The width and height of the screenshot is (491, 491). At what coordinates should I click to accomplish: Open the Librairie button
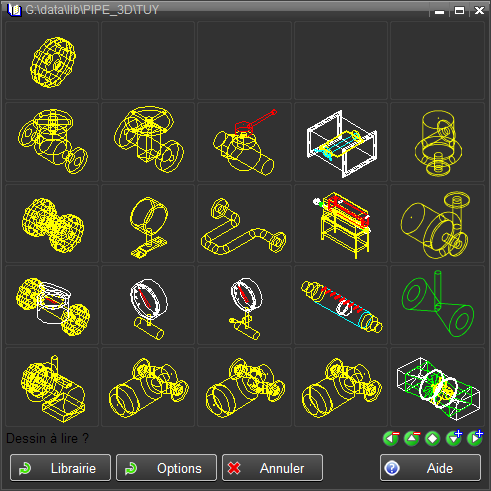[x=60, y=468]
